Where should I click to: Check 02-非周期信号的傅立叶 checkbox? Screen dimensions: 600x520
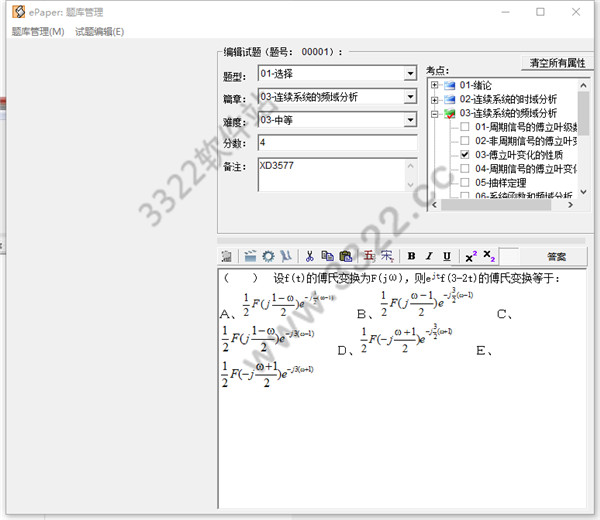click(x=465, y=141)
